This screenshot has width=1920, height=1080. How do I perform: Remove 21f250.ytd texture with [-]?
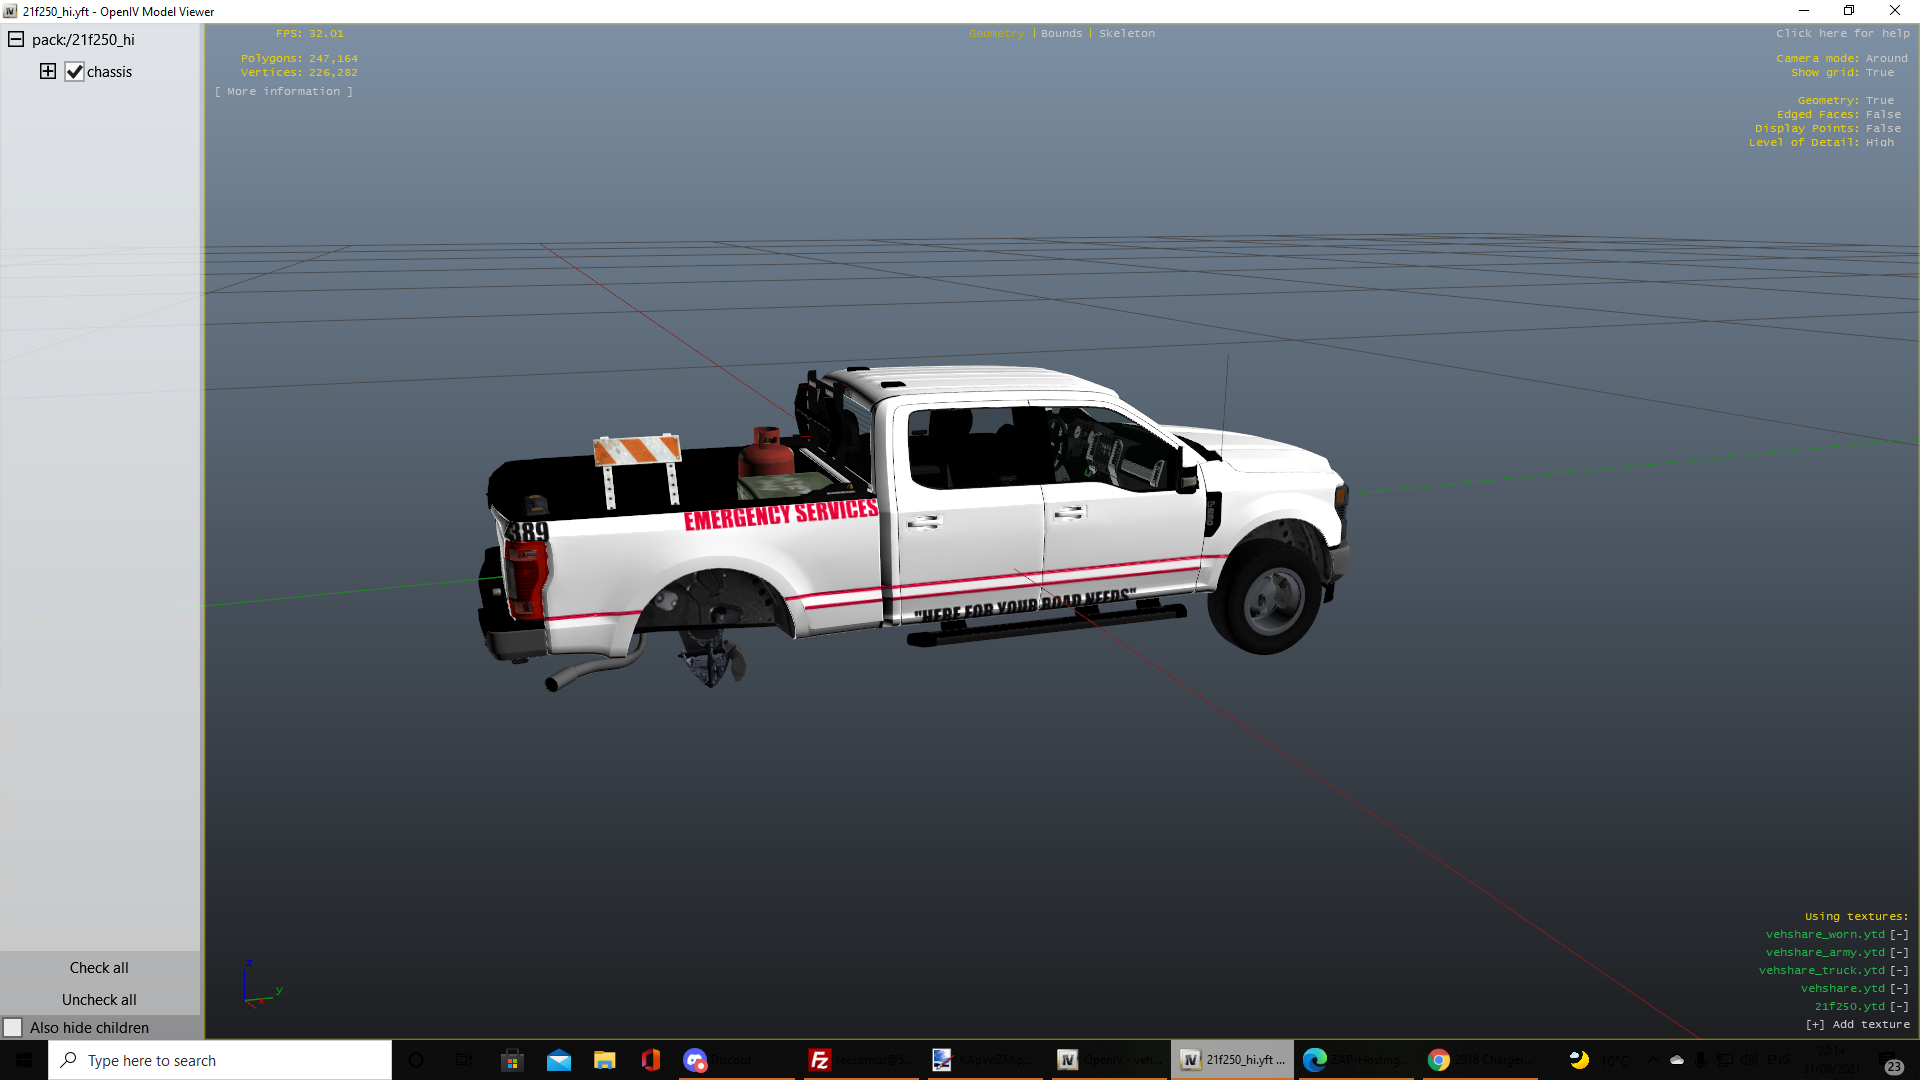tap(1898, 1007)
